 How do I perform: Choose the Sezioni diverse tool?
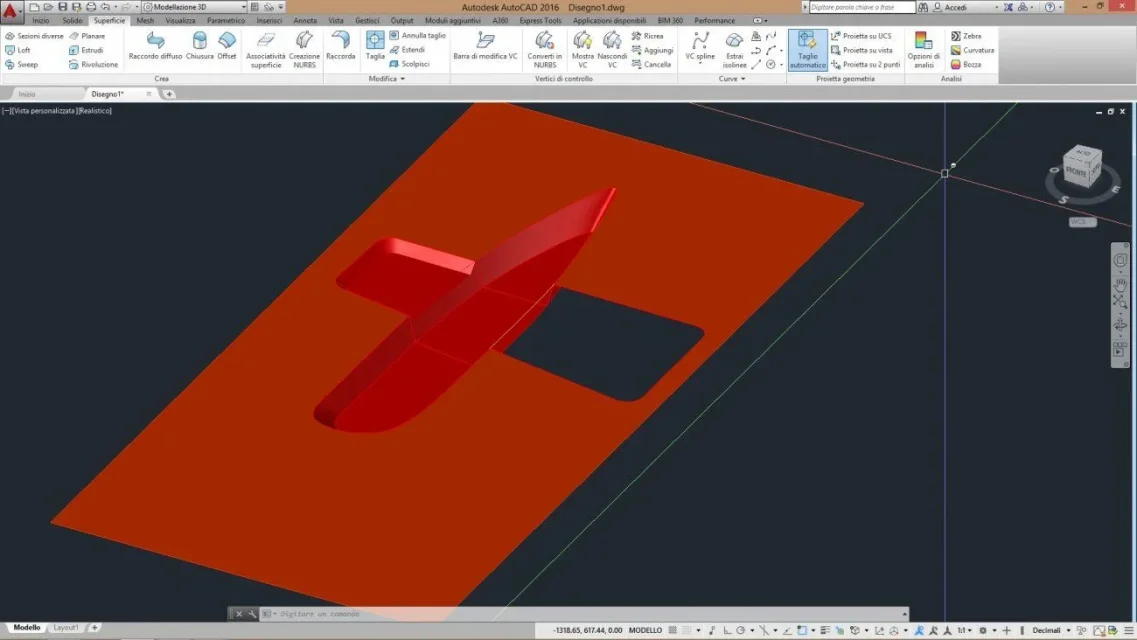[34, 36]
